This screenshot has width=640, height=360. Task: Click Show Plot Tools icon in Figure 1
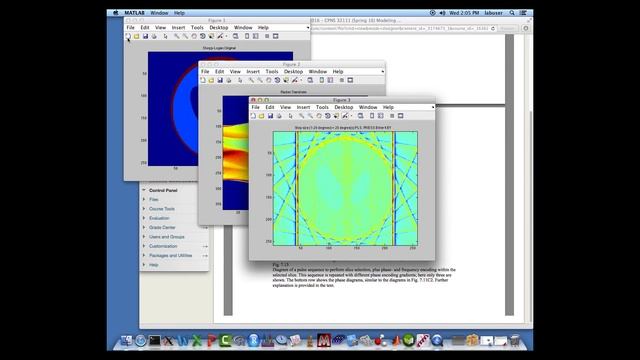coord(276,36)
